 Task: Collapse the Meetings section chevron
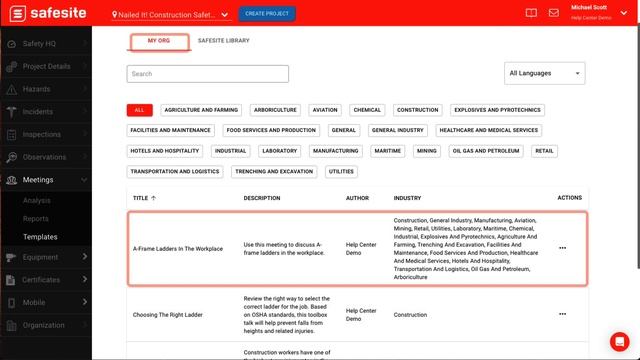click(84, 180)
